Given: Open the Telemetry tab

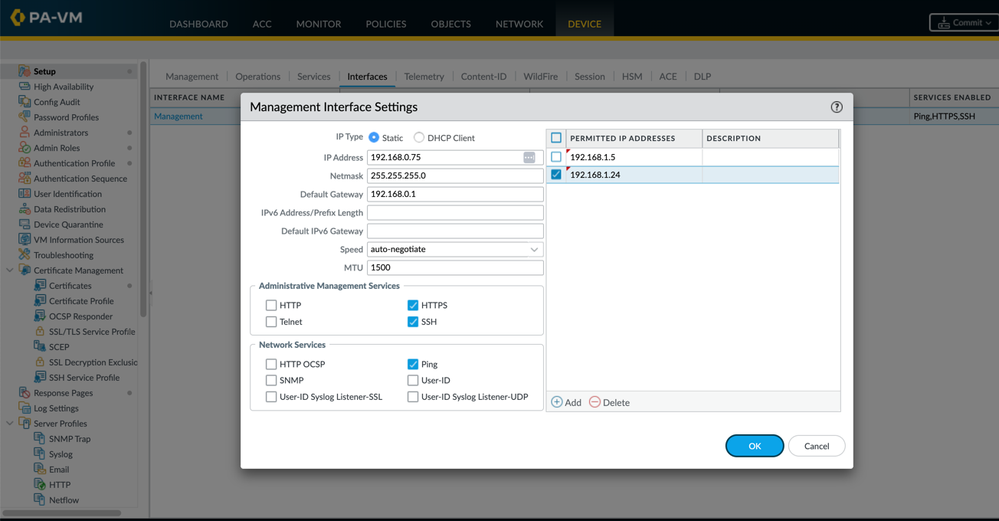Looking at the screenshot, I should [x=424, y=77].
